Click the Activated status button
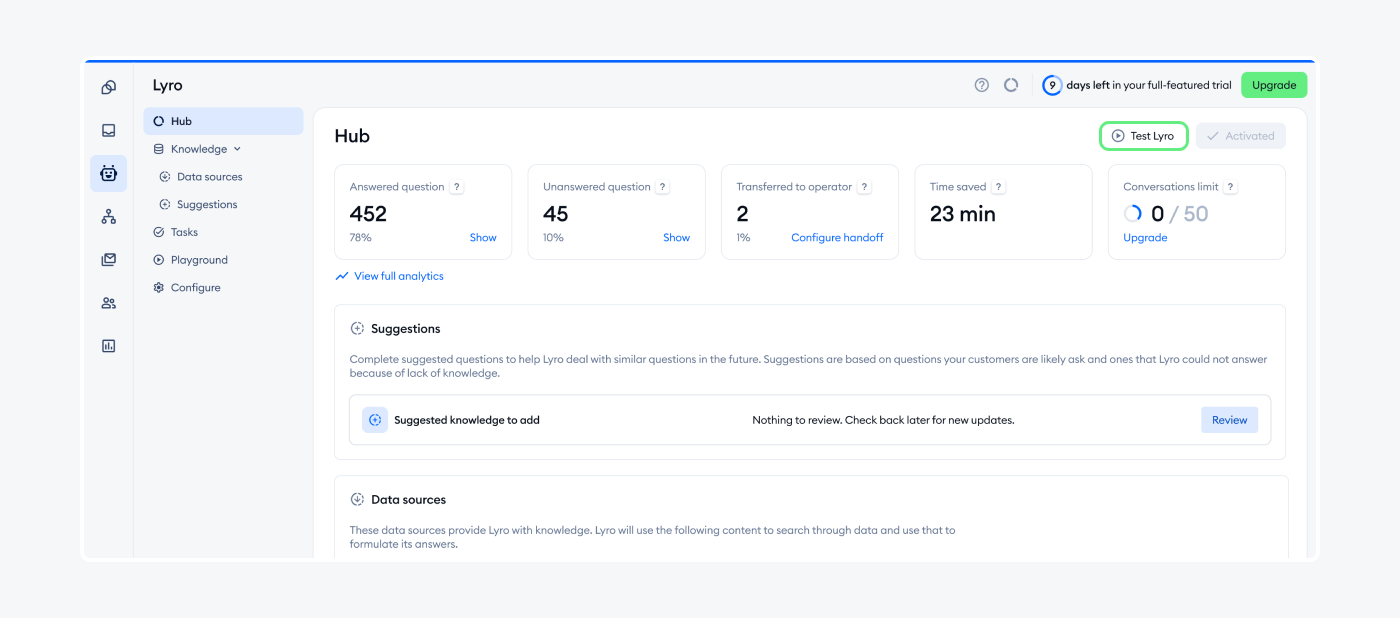The image size is (1400, 618). (x=1240, y=136)
